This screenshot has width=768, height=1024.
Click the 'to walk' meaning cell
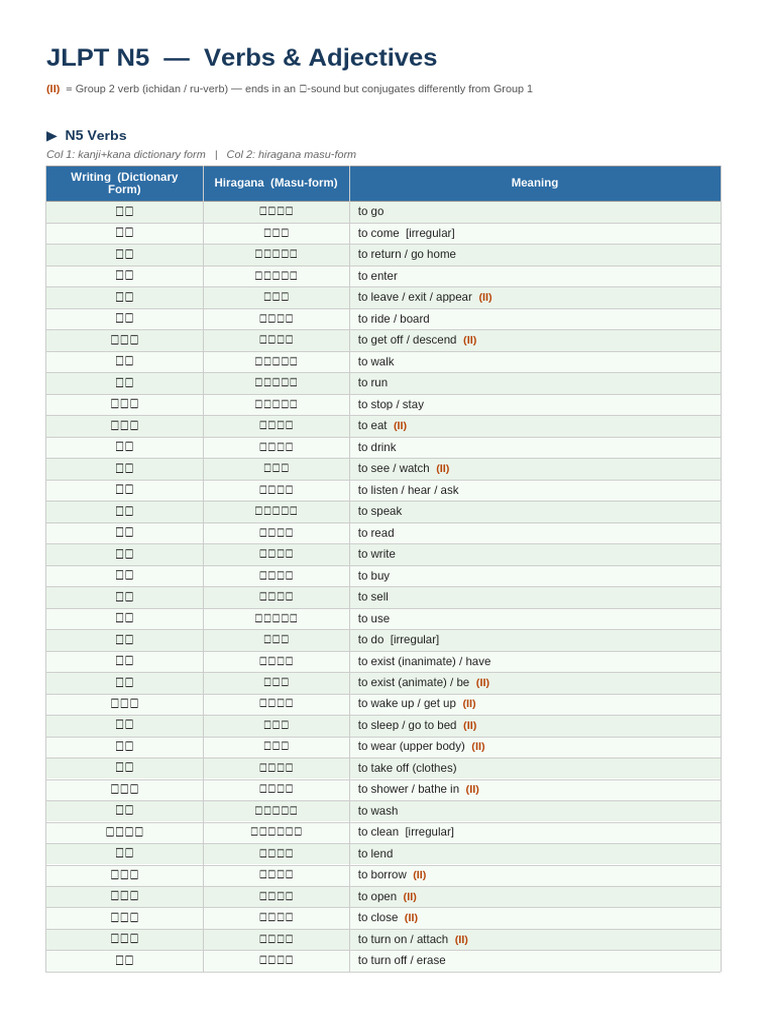click(535, 361)
